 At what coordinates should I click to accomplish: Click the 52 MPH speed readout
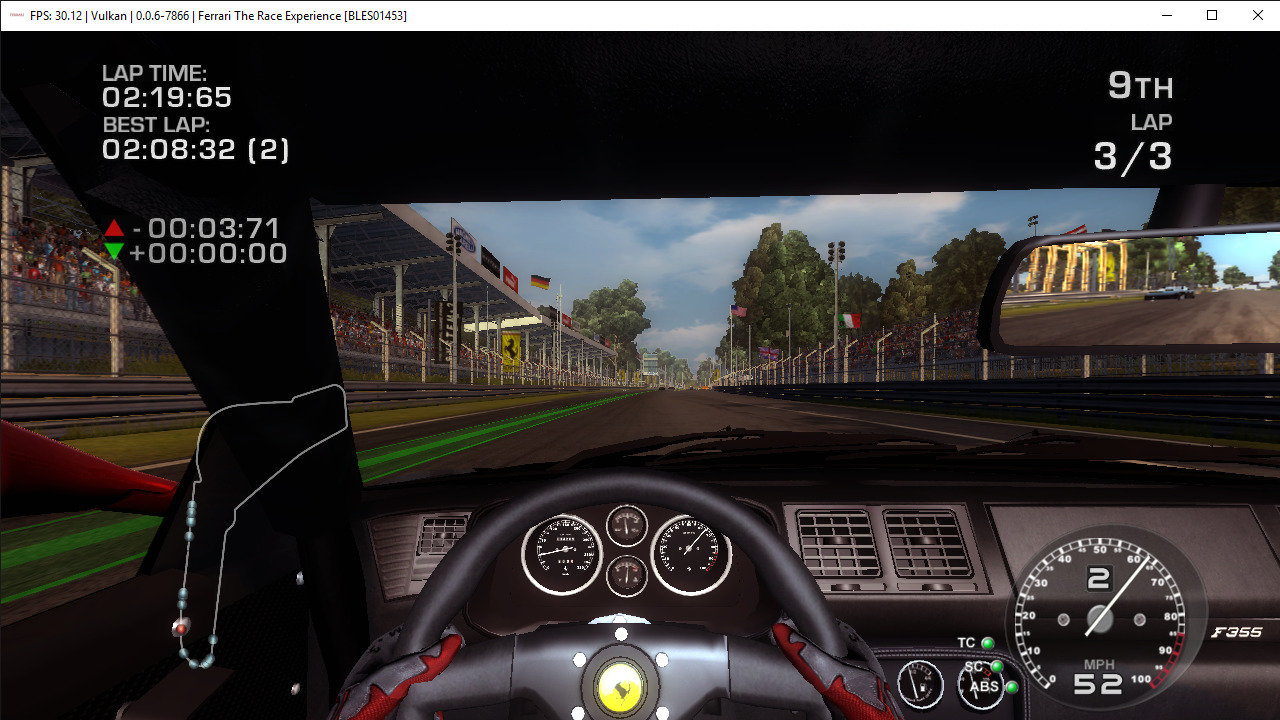[x=1098, y=683]
